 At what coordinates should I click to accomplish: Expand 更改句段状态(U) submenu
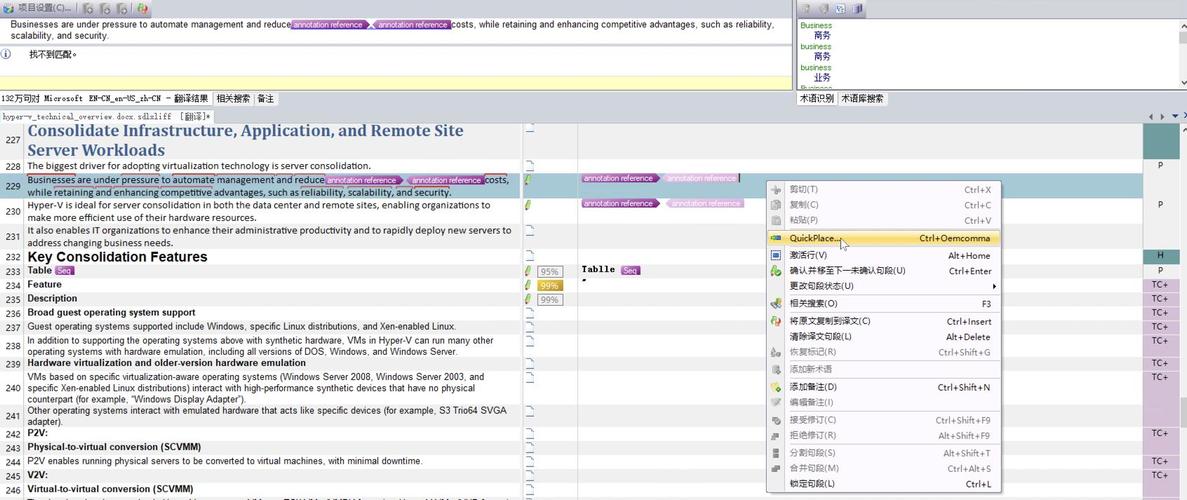click(x=883, y=286)
